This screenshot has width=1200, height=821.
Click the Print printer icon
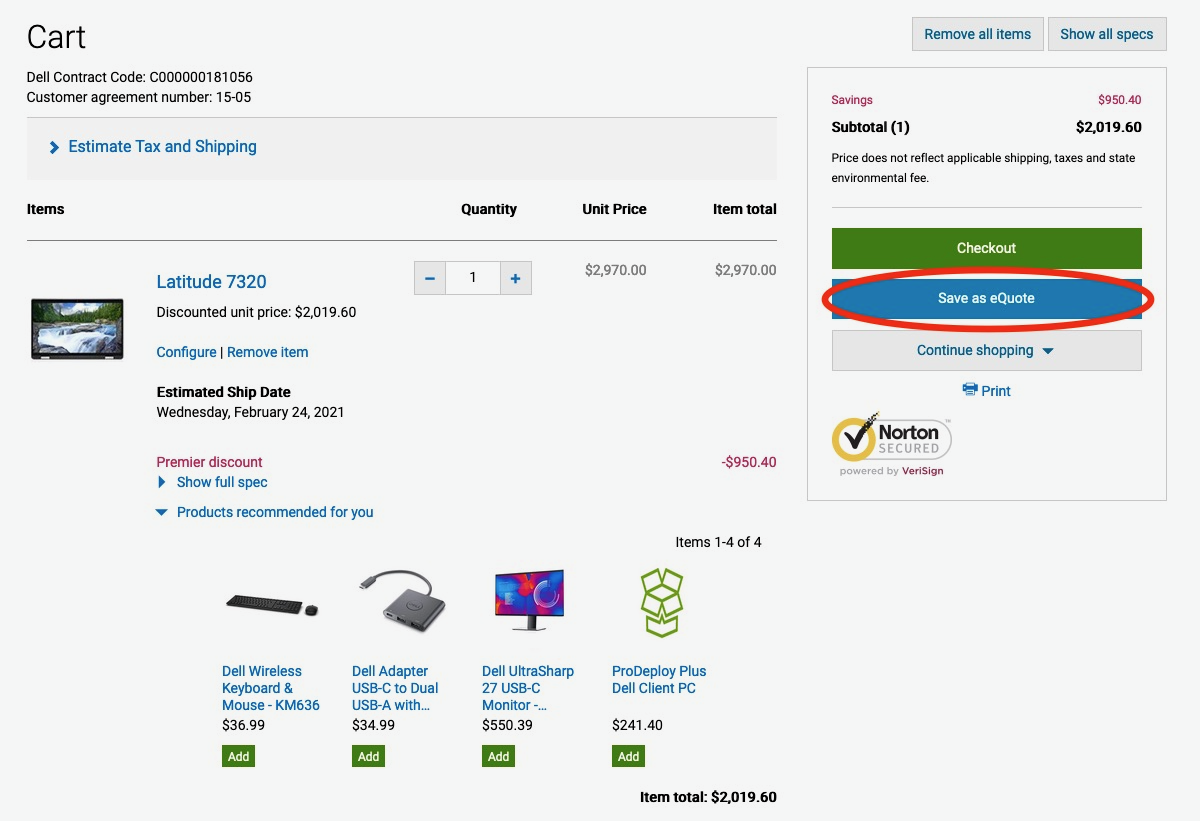[969, 390]
